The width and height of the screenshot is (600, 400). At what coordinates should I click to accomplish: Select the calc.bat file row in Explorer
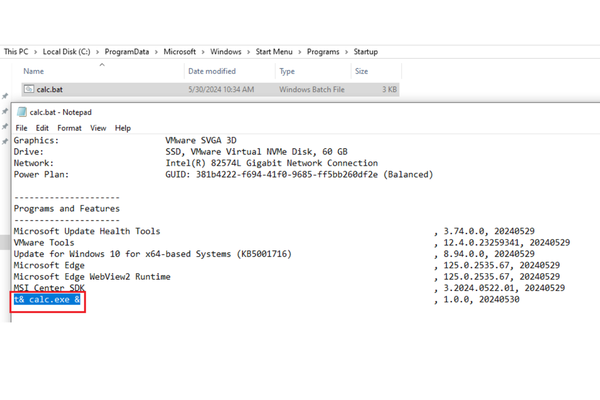[210, 89]
